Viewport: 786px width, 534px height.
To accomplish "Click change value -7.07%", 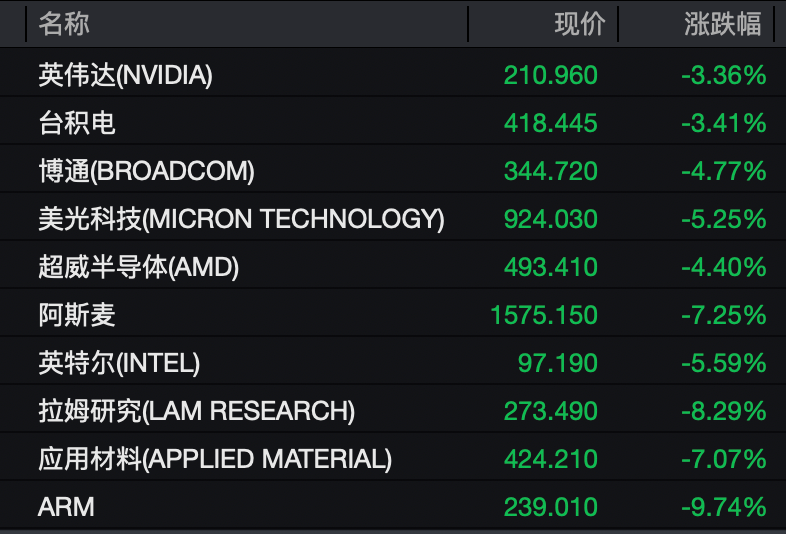I will (x=724, y=459).
